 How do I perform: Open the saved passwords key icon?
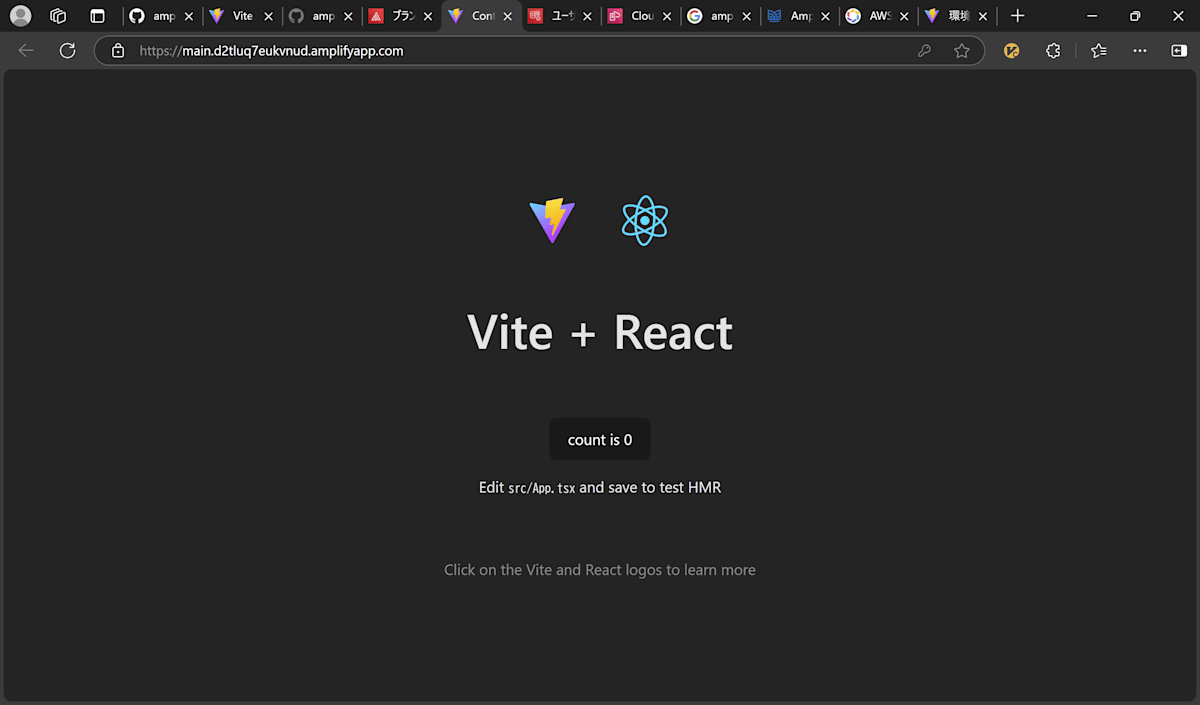click(x=924, y=50)
